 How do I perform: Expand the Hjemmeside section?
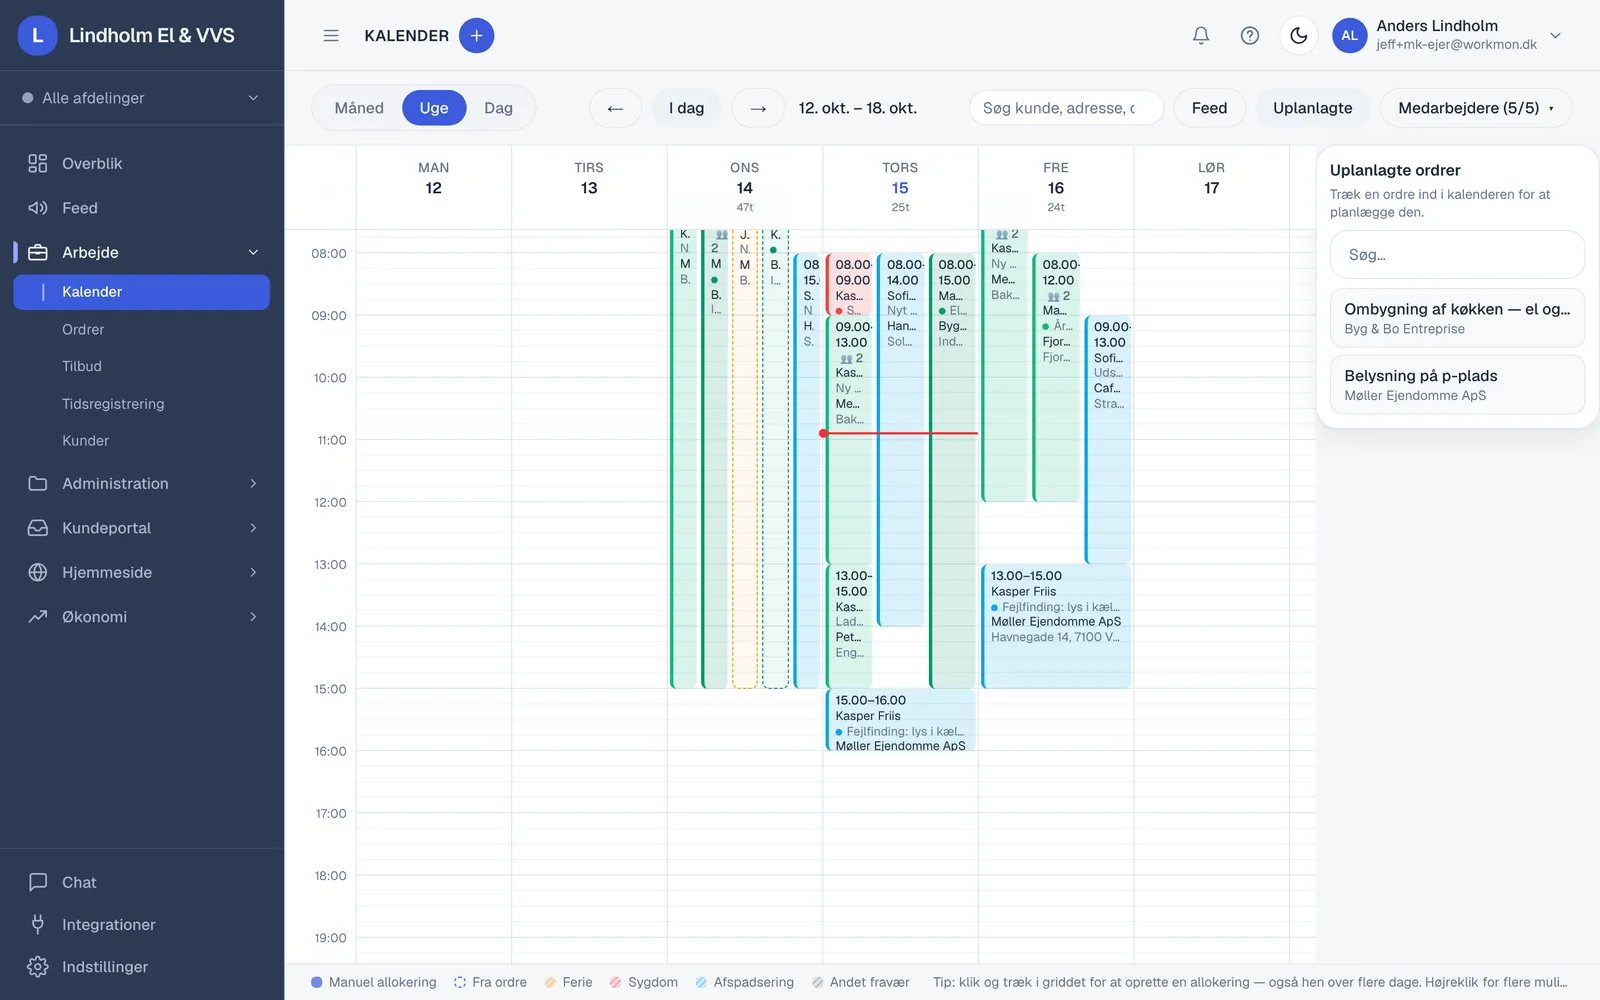coord(142,572)
